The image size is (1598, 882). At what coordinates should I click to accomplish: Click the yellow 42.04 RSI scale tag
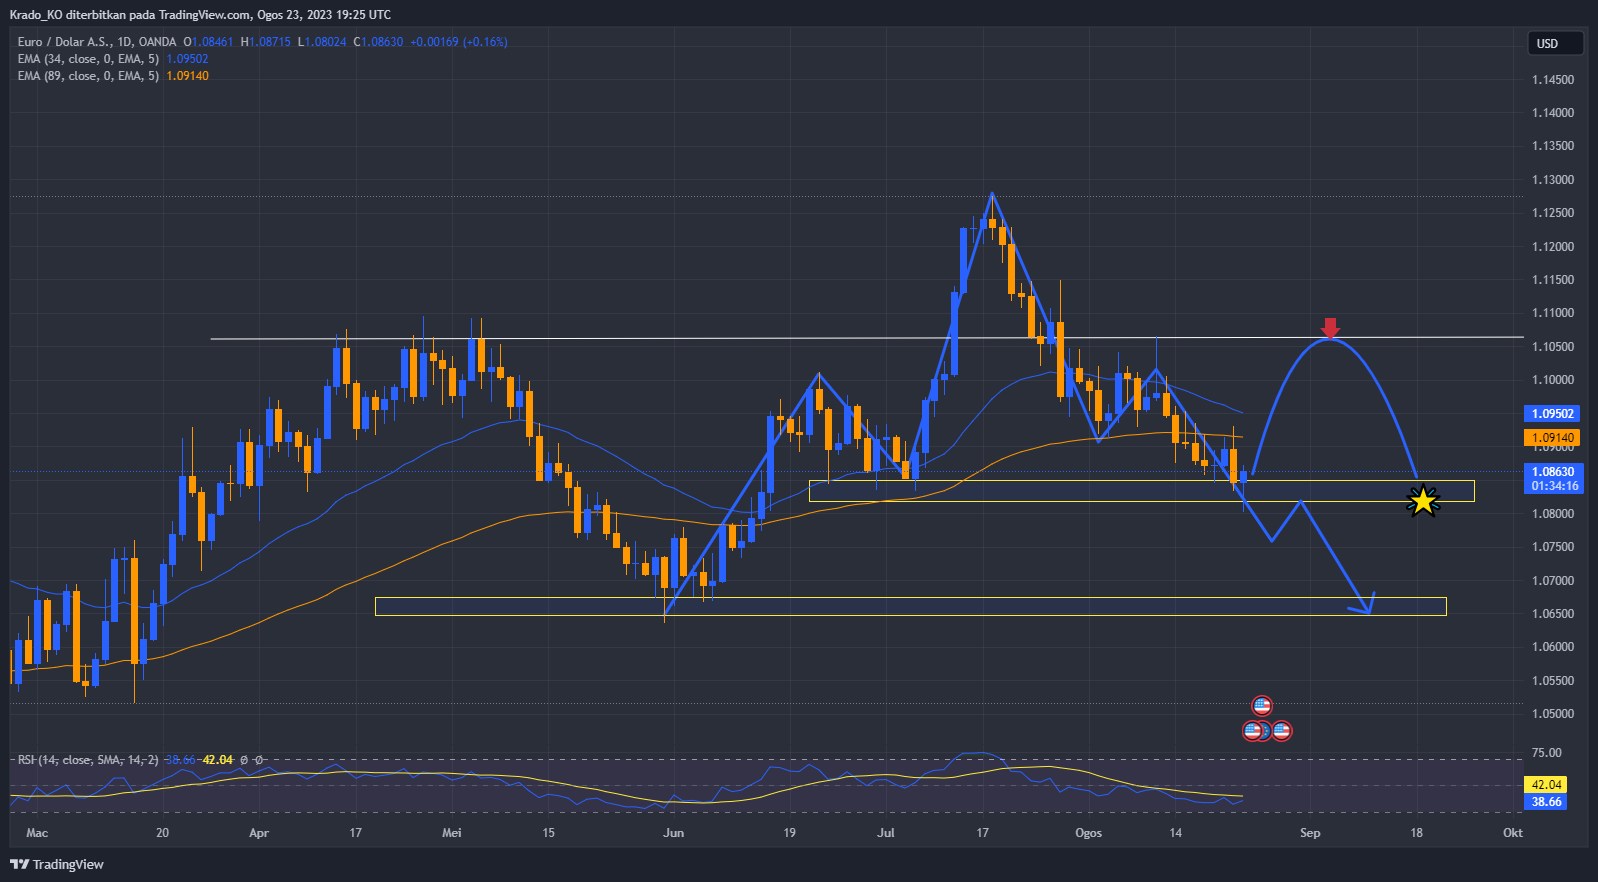point(1546,785)
